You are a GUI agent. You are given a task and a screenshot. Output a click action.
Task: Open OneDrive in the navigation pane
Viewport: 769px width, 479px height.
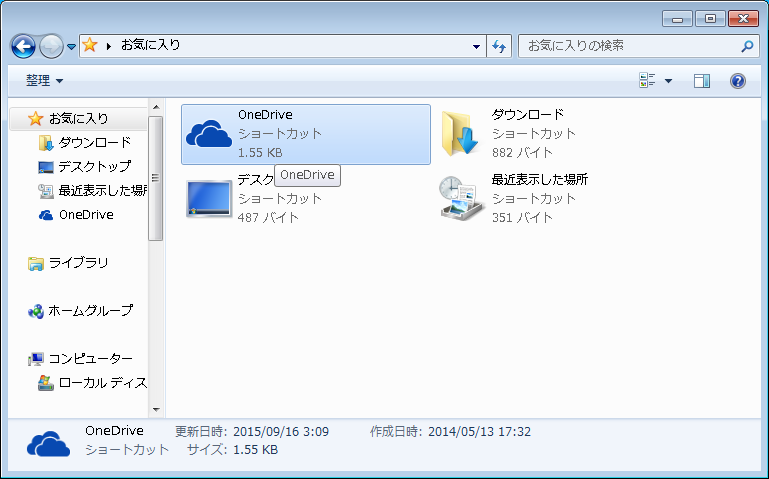coord(76,215)
